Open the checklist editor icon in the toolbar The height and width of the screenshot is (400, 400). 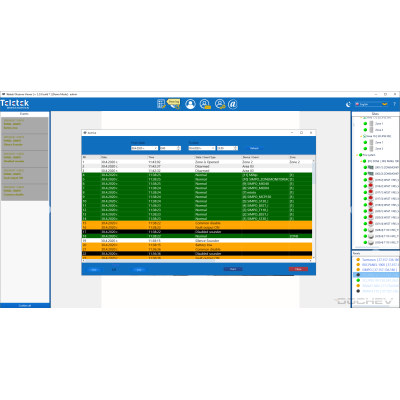161,104
